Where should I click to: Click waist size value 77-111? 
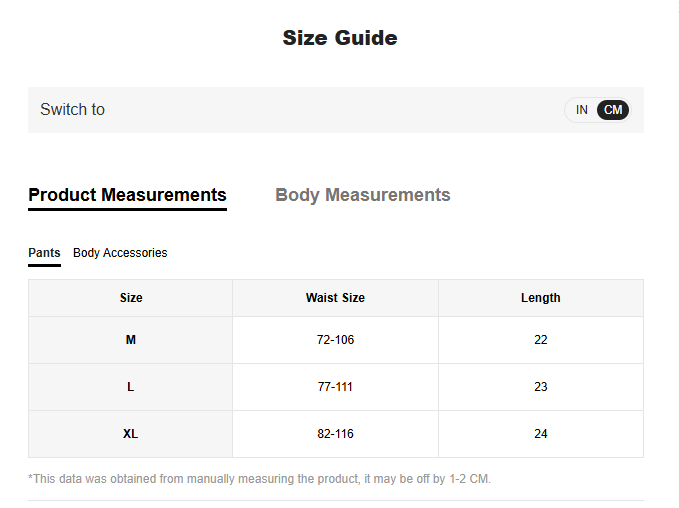(x=335, y=387)
